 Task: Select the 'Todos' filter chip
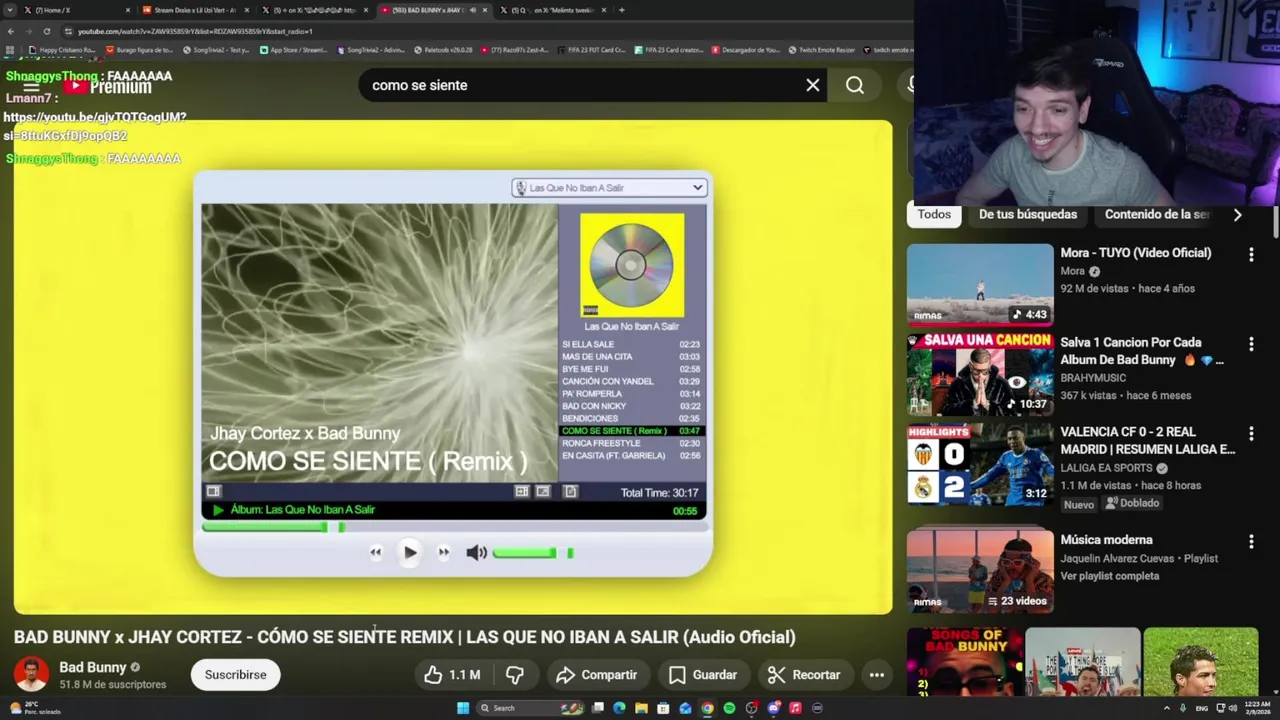coord(934,214)
